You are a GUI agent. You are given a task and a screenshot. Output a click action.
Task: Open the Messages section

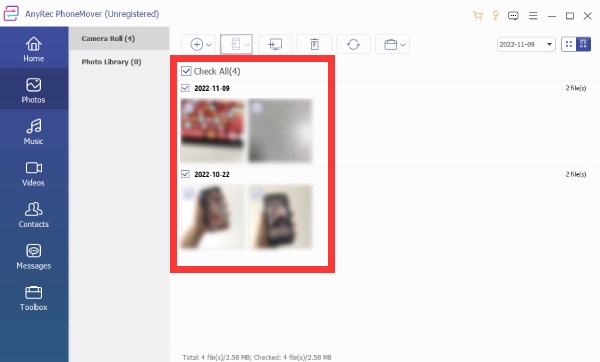pyautogui.click(x=34, y=256)
